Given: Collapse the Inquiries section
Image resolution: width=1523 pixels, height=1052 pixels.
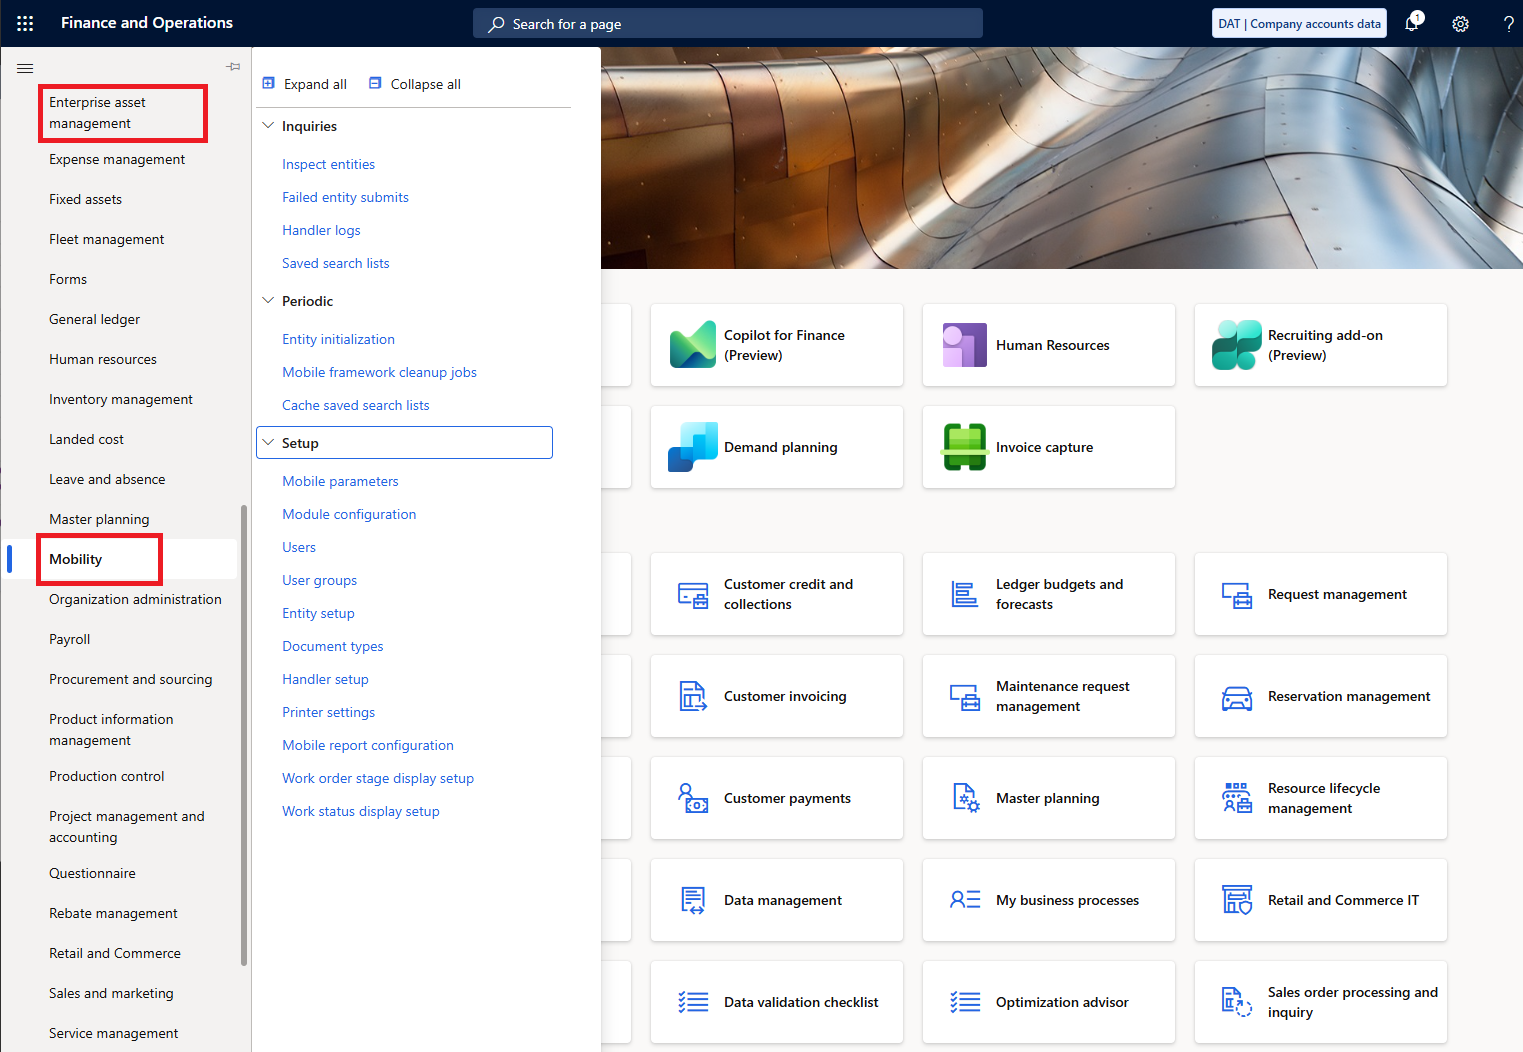Looking at the screenshot, I should pyautogui.click(x=268, y=126).
